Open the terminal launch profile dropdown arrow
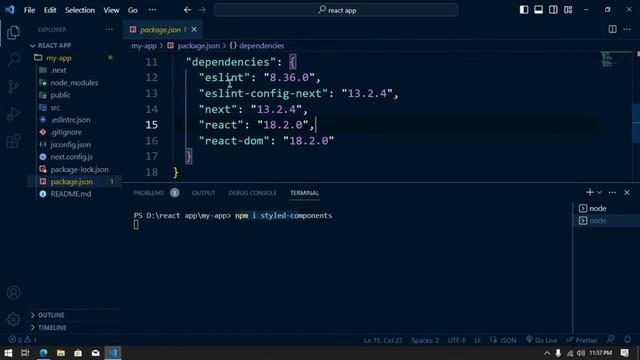Image resolution: width=640 pixels, height=360 pixels. coord(599,192)
